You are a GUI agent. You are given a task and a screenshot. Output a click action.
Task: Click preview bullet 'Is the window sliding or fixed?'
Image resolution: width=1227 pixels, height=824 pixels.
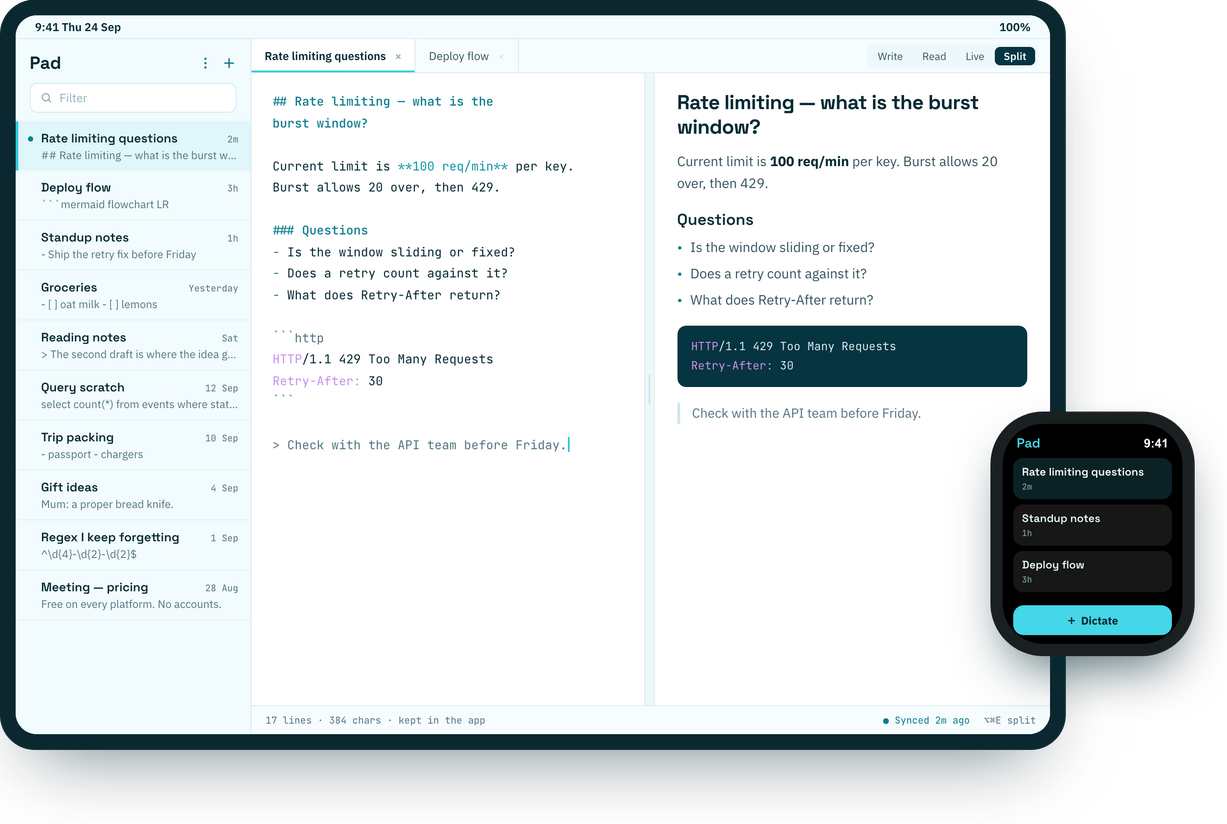coord(782,248)
